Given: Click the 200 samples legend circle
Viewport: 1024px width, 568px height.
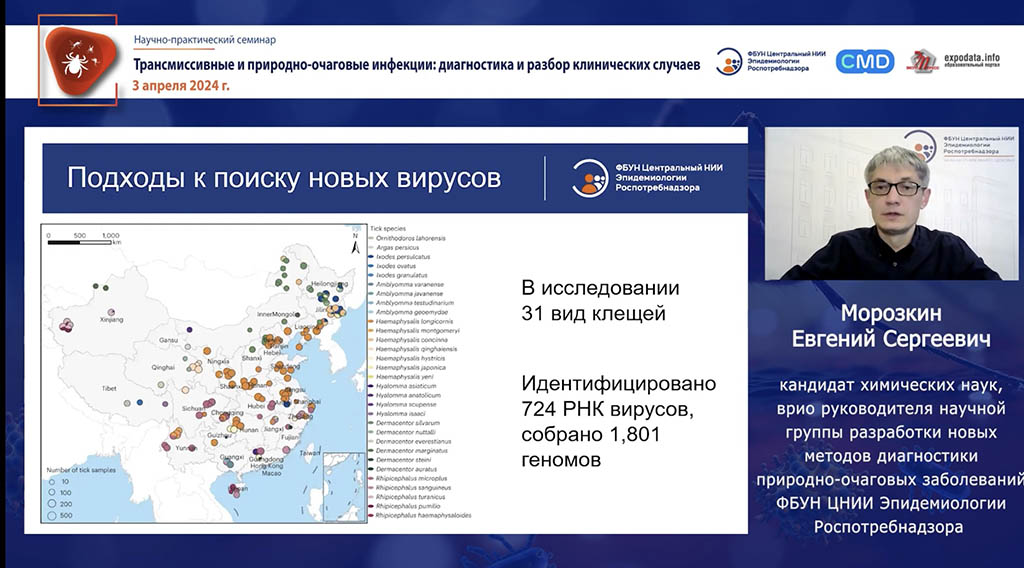Looking at the screenshot, I should 52,503.
